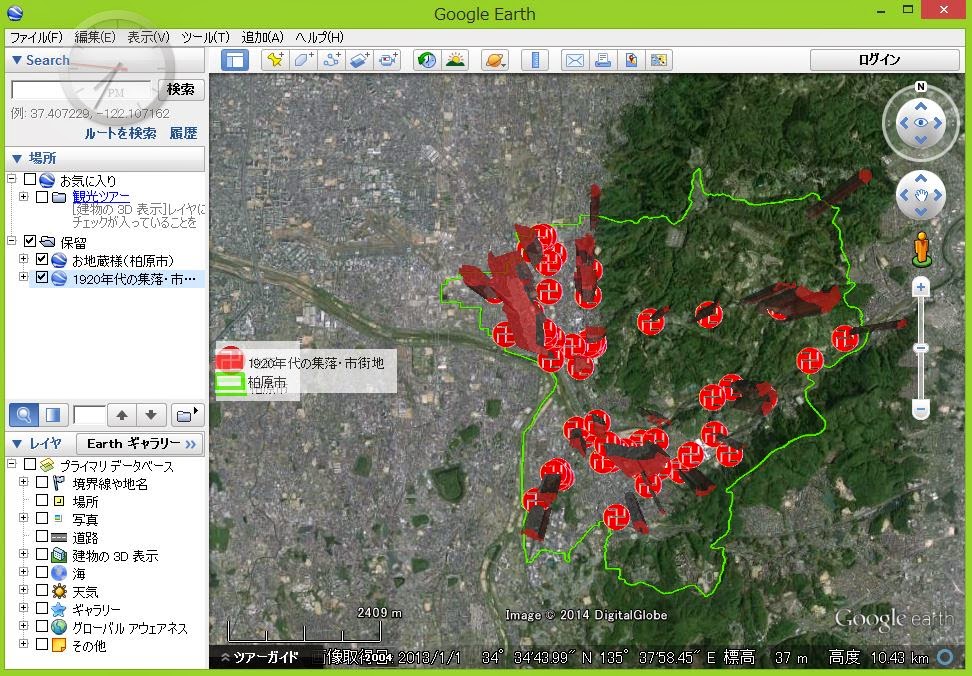972x676 pixels.
Task: Expand the ギャラリー tree node
Action: tap(24, 608)
